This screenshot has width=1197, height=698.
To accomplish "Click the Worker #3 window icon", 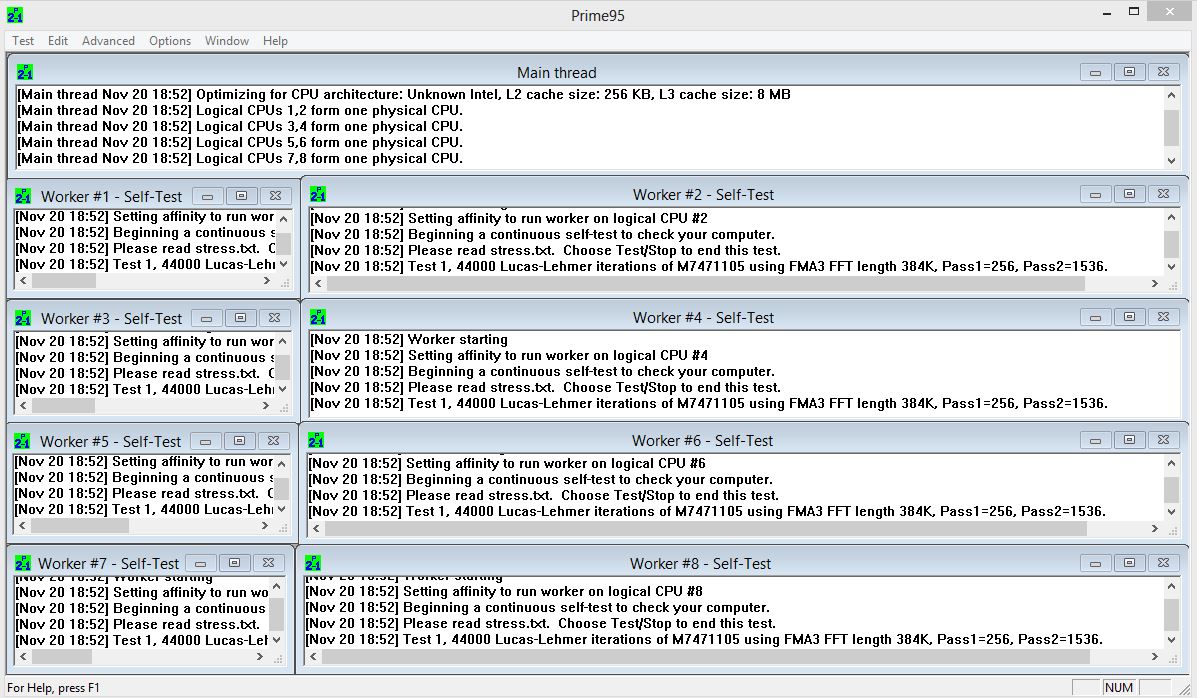I will point(23,318).
